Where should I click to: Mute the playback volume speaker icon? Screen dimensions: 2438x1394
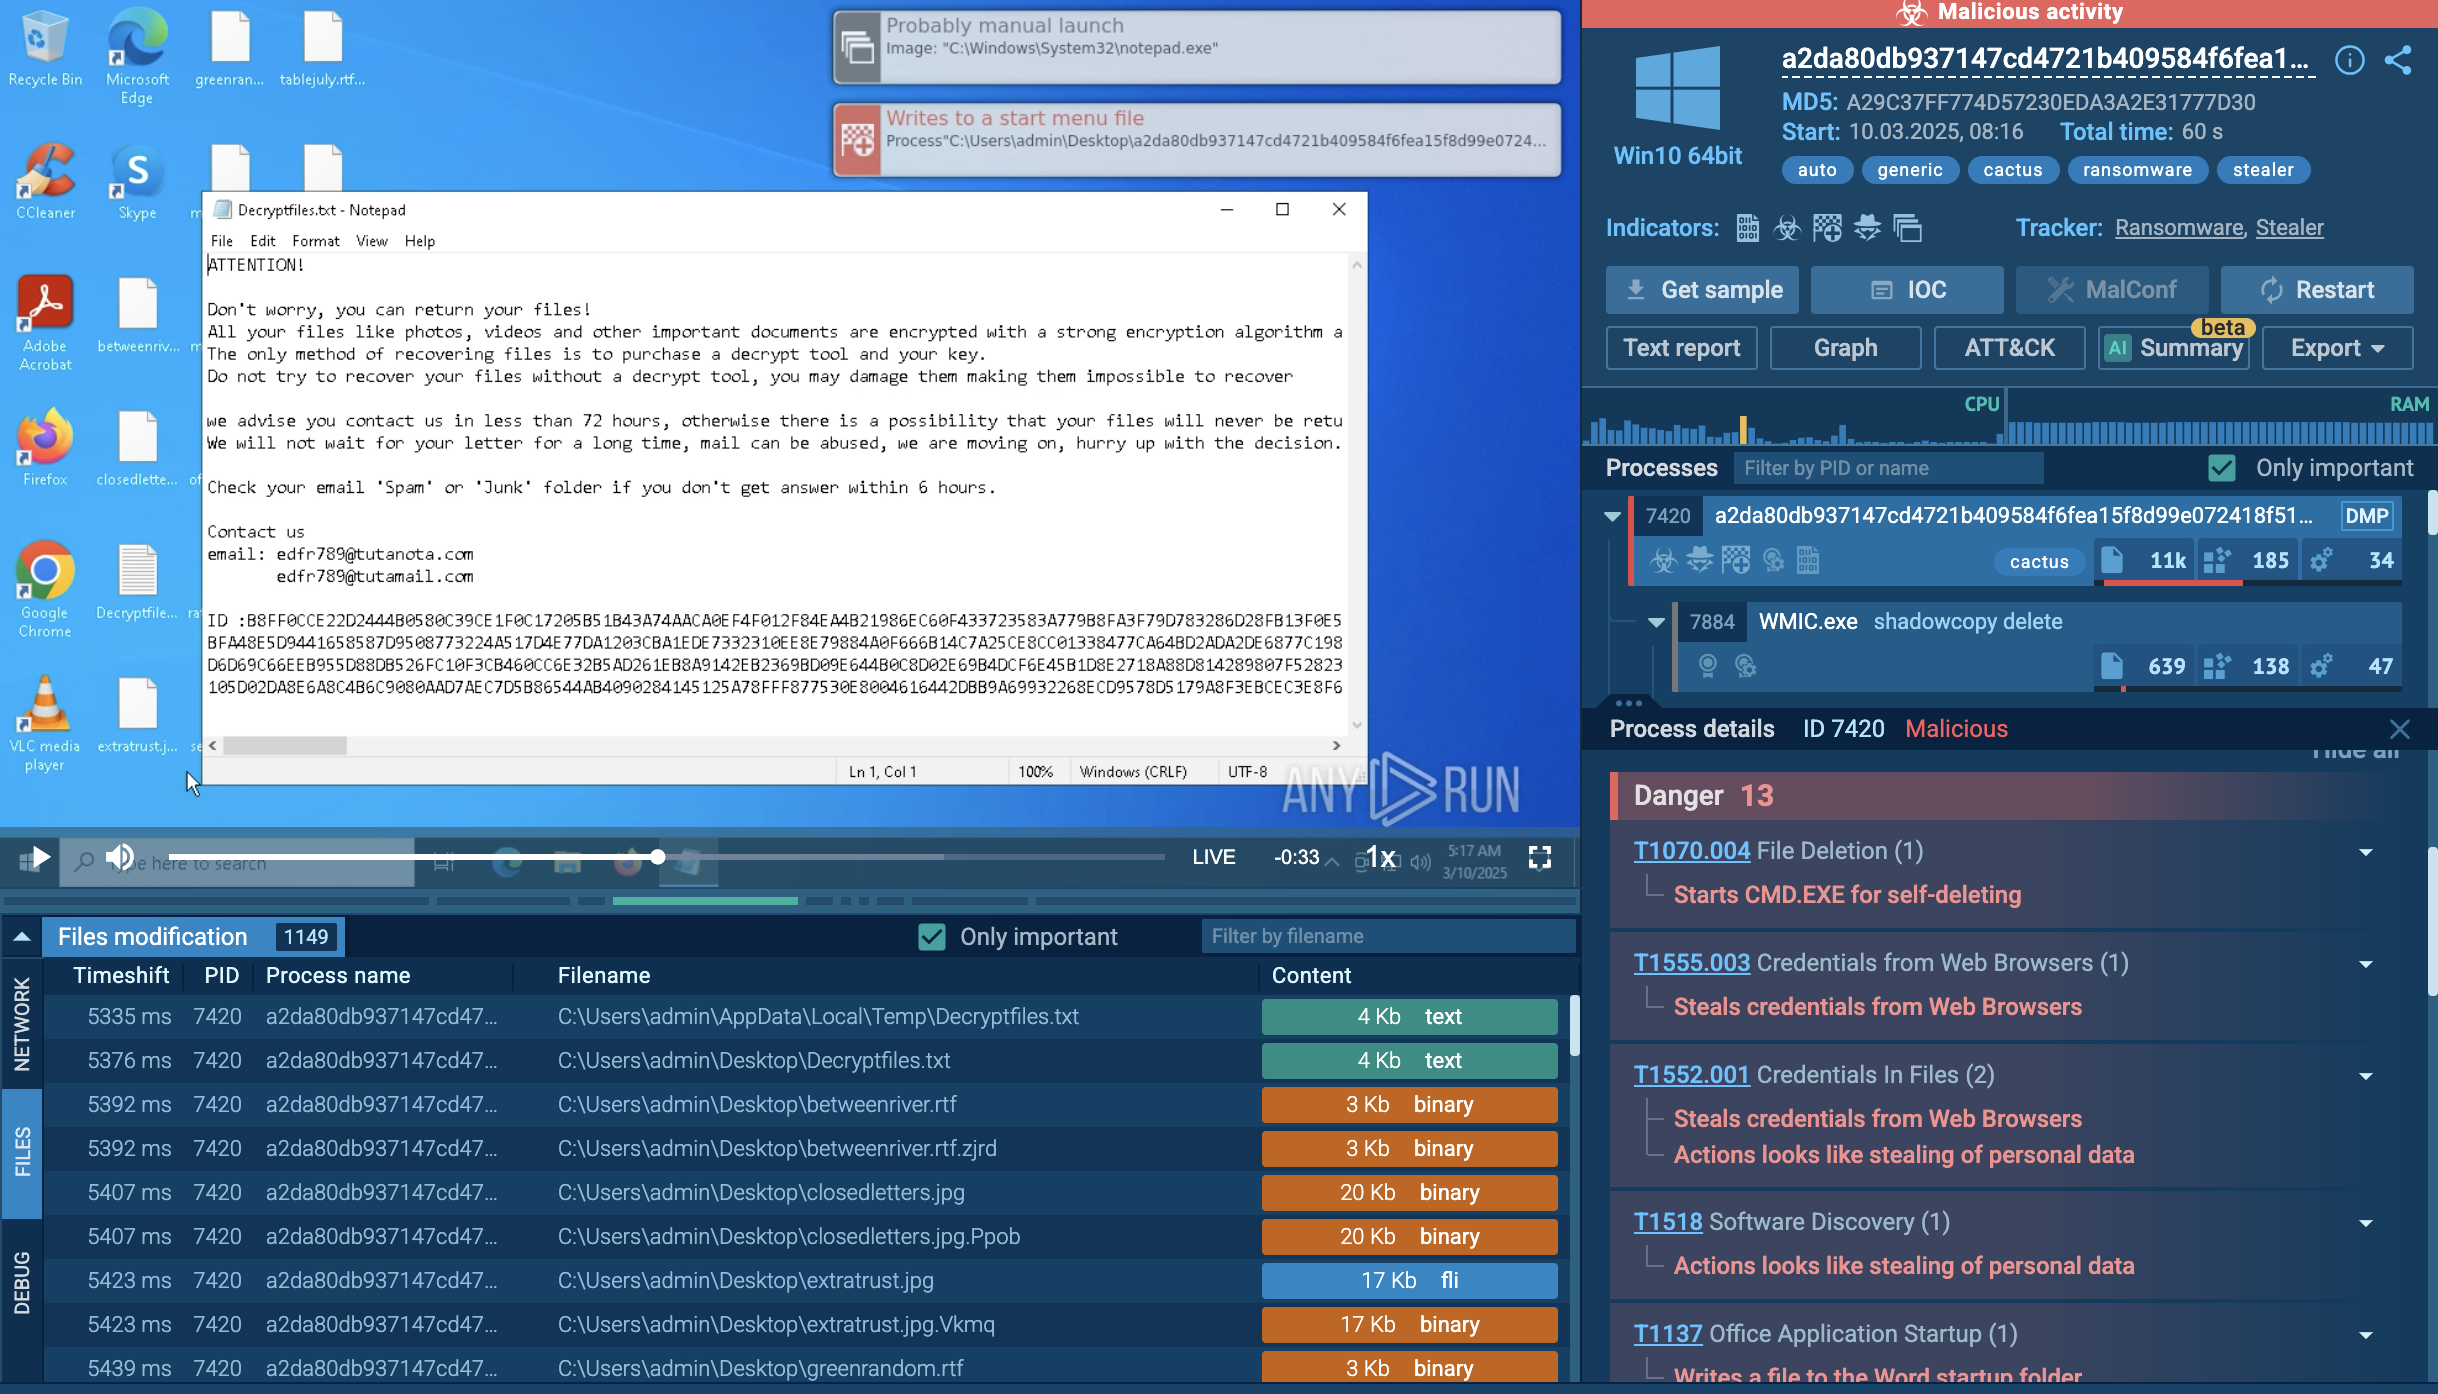point(120,857)
